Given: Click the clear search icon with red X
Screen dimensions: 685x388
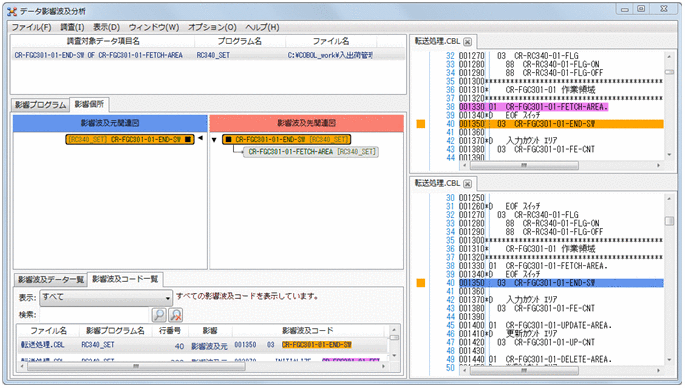Looking at the screenshot, I should (176, 315).
